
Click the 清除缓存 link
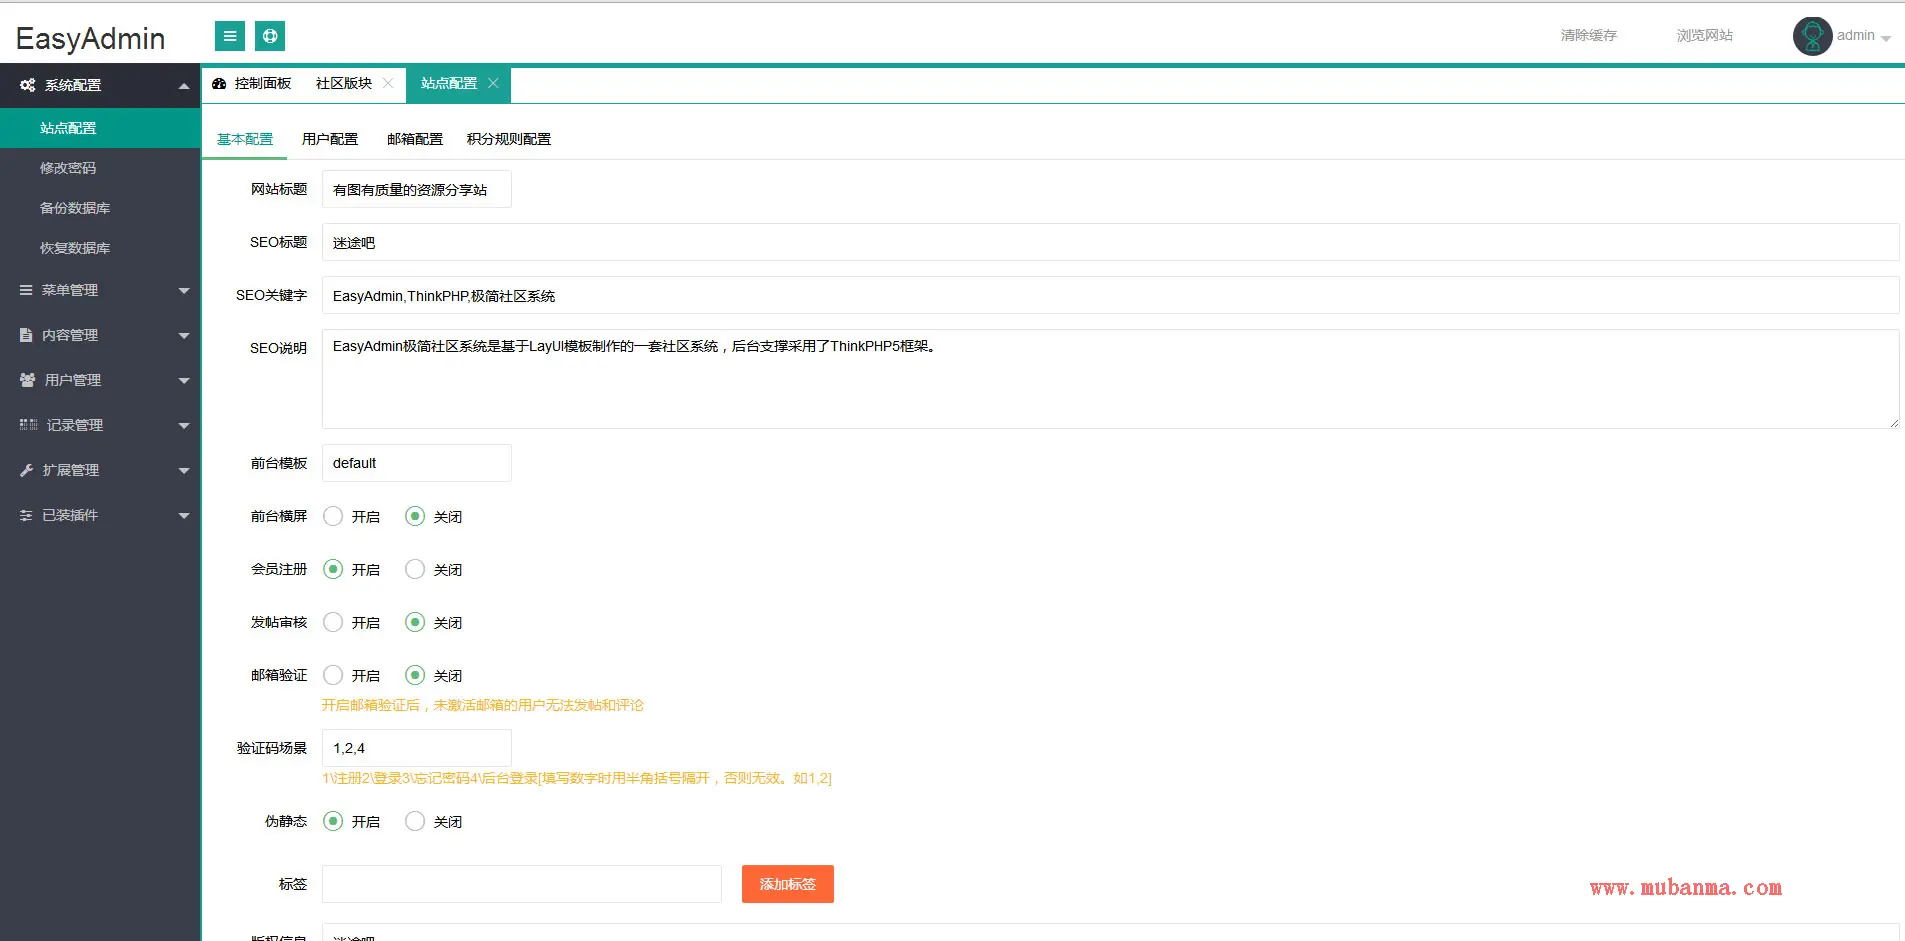point(1588,35)
